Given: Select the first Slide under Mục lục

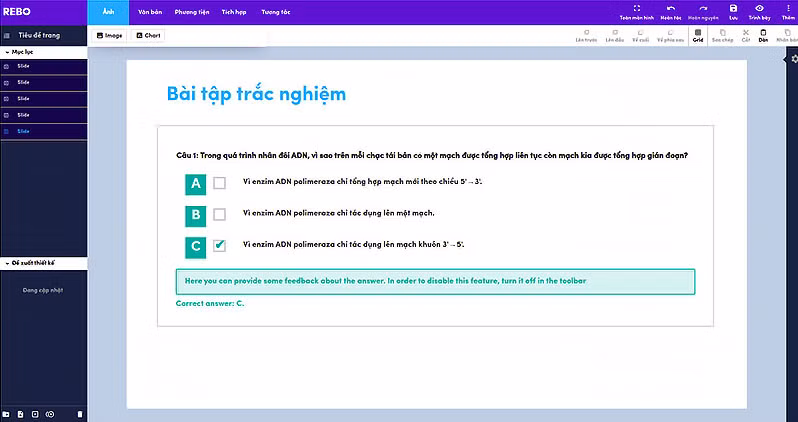Looking at the screenshot, I should tap(44, 66).
